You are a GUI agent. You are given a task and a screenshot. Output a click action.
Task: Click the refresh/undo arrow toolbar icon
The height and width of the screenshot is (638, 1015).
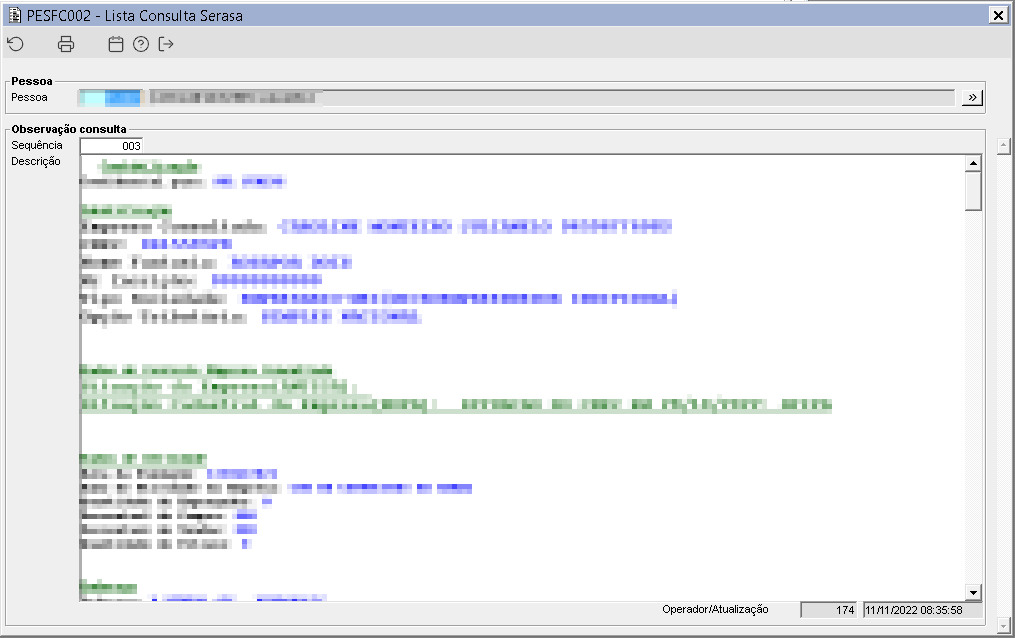(16, 44)
